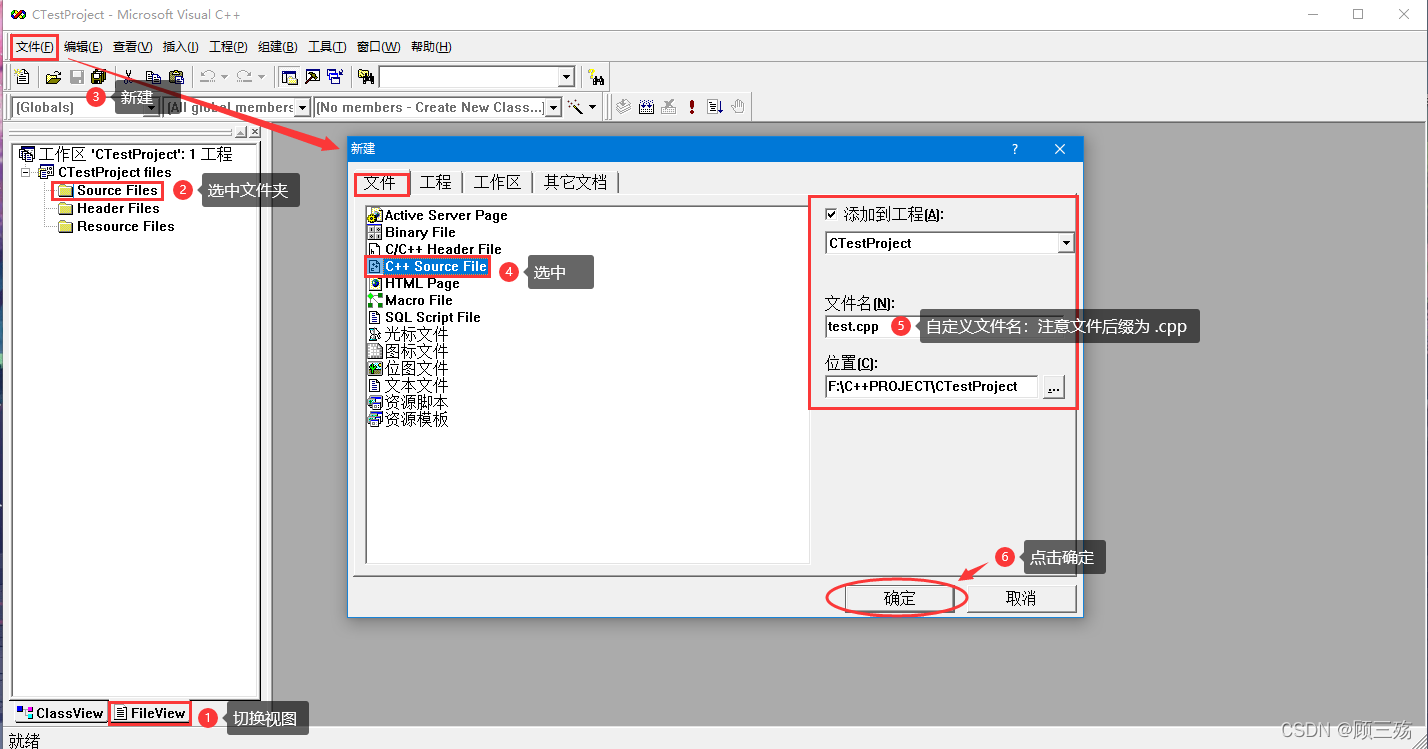Switch to the 工程 tab in the dialog
Screen dimensions: 1428x749
[436, 181]
